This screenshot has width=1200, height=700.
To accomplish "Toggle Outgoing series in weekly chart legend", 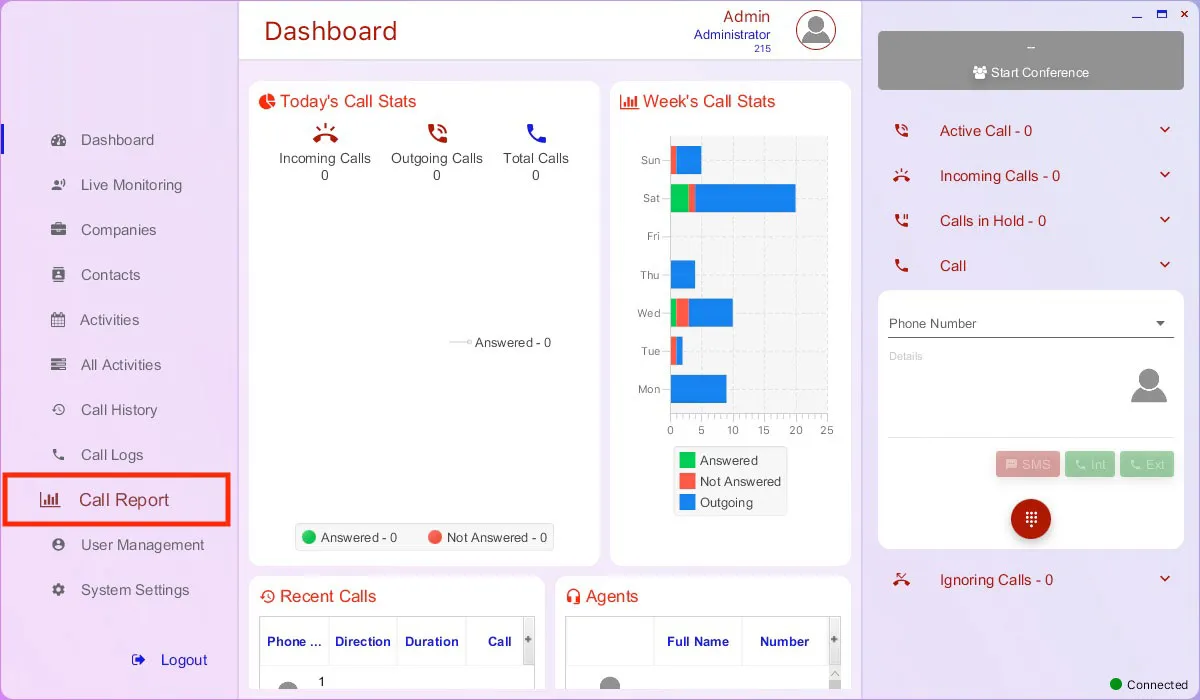I will 716,503.
